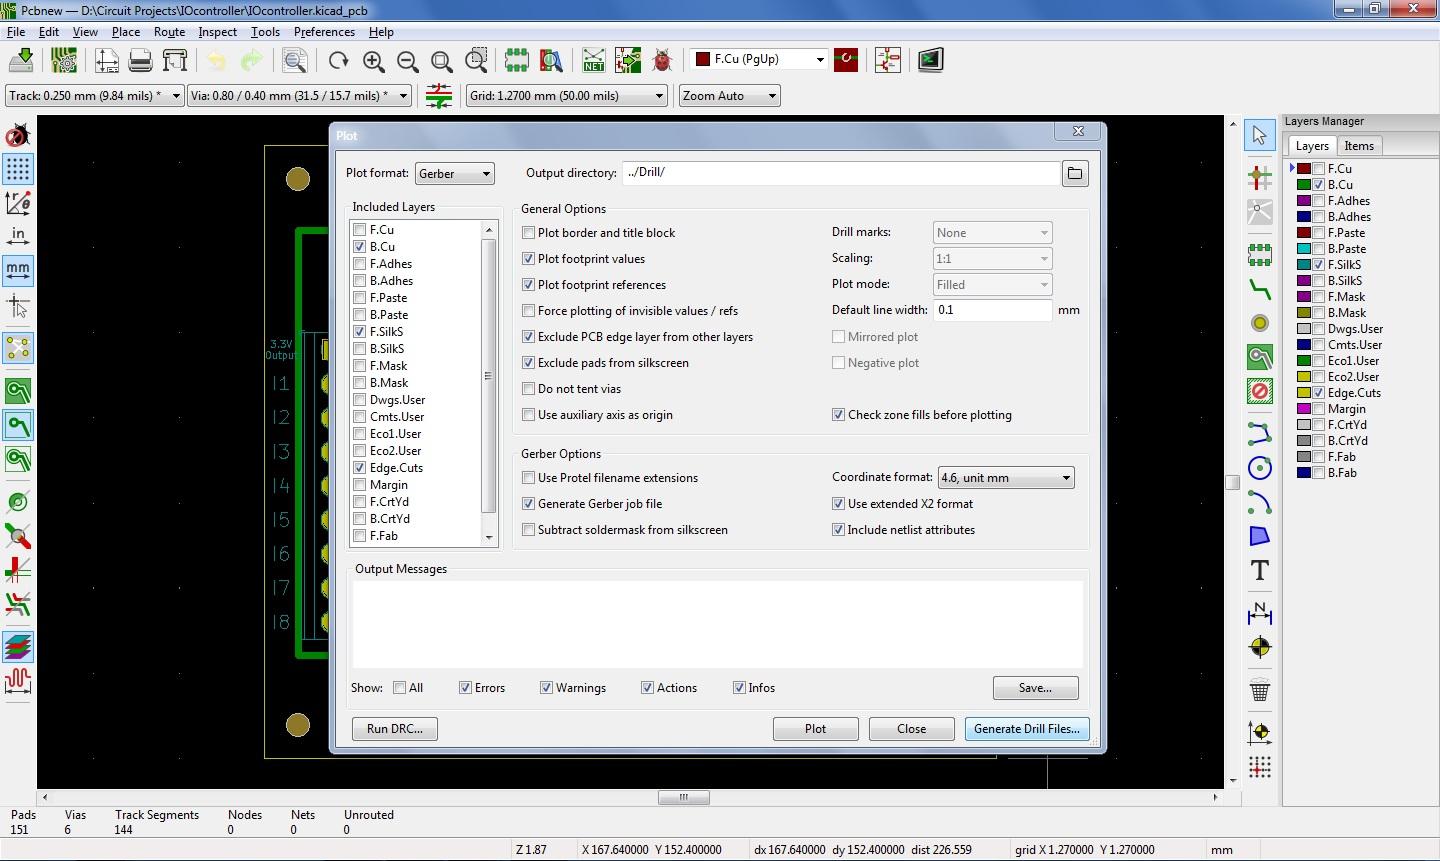Check the All messages filter
The image size is (1440, 861).
(400, 688)
